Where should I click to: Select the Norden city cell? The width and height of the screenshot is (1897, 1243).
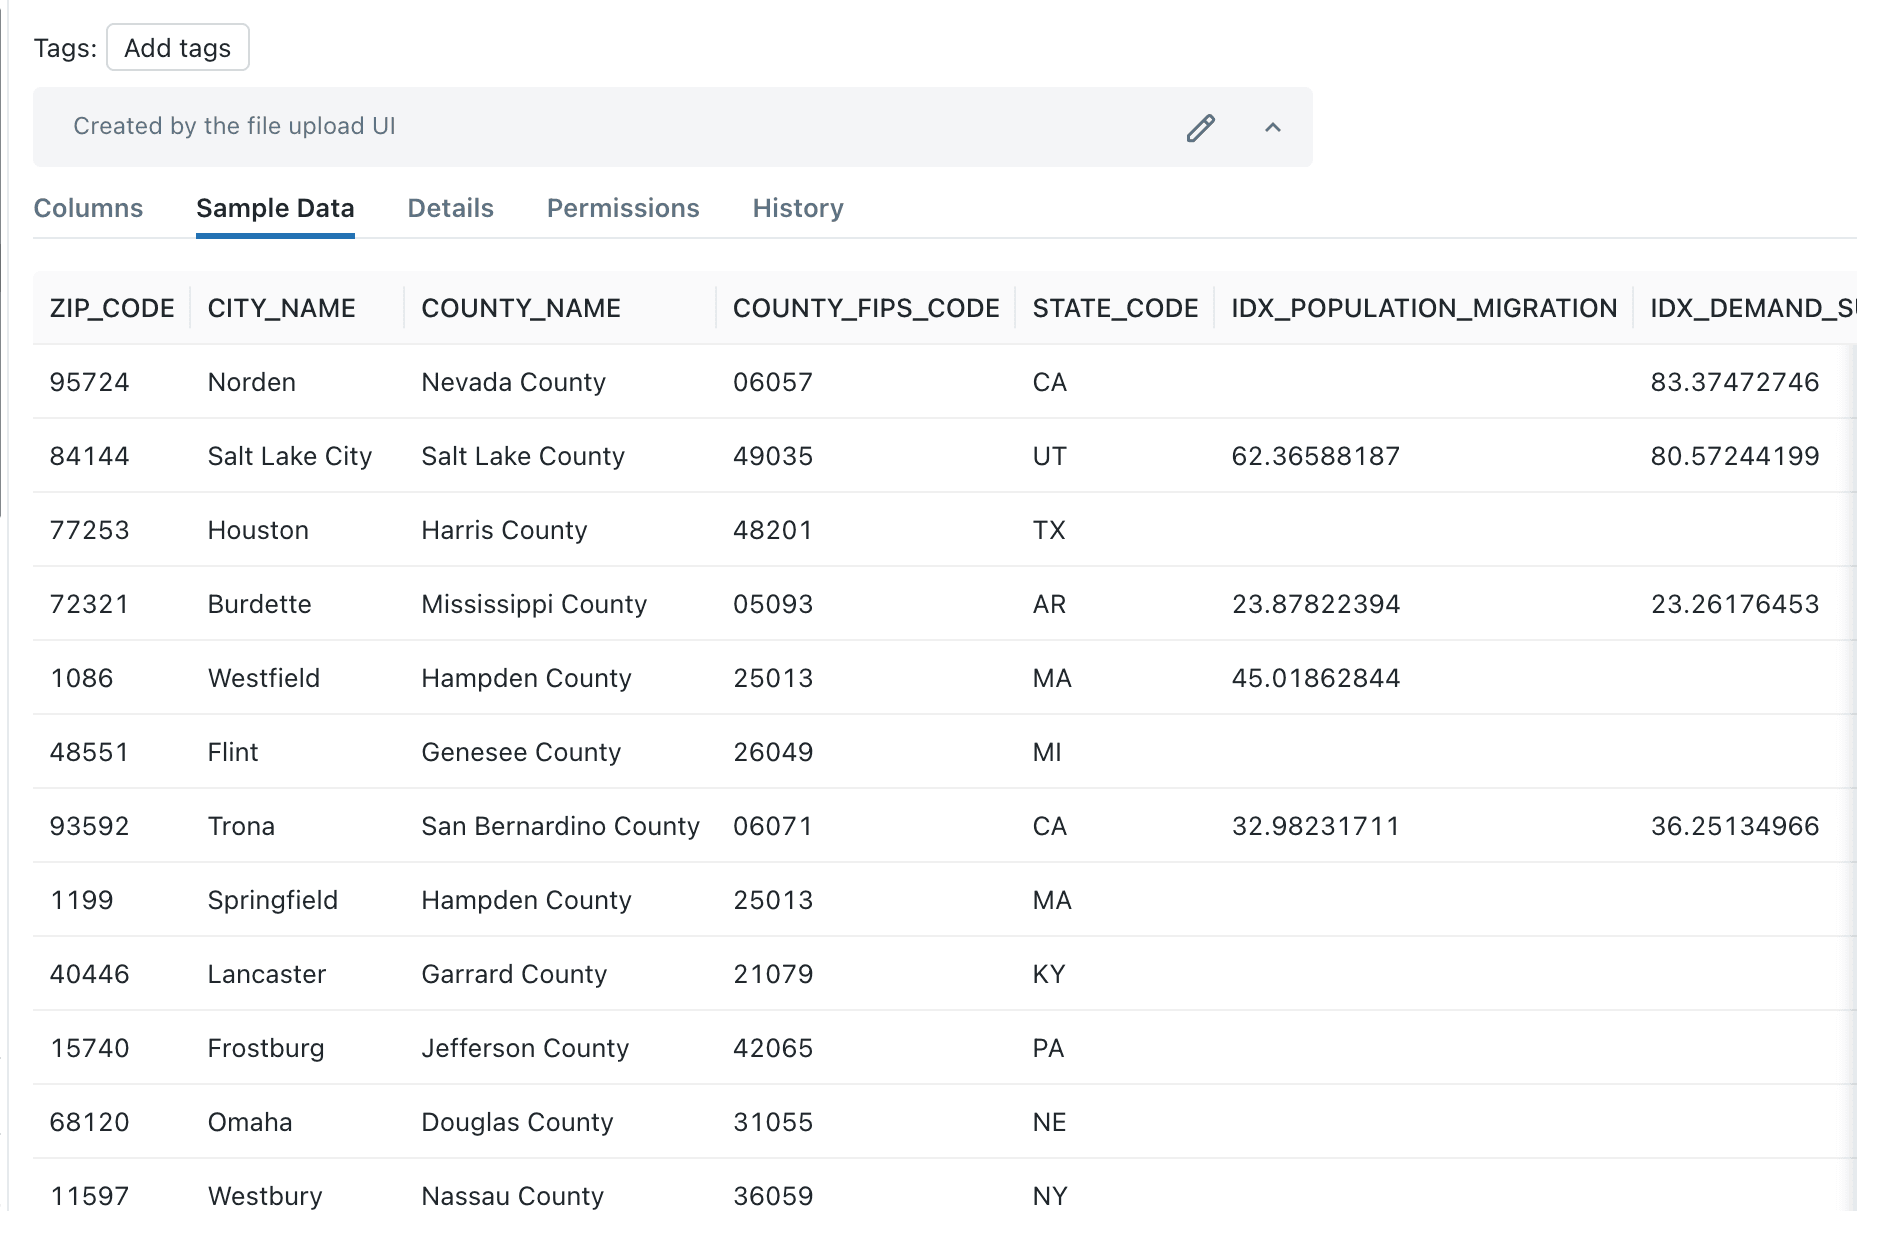point(252,382)
